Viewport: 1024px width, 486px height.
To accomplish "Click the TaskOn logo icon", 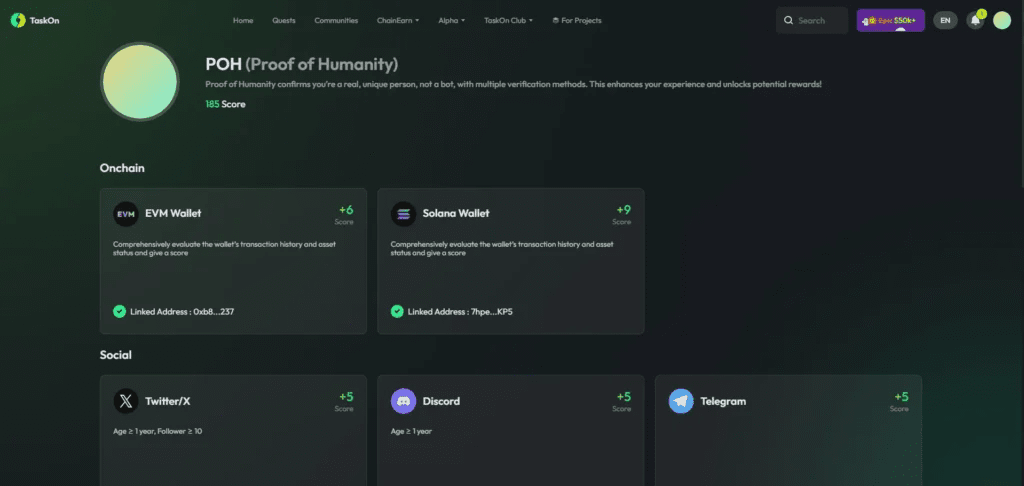I will (x=18, y=20).
